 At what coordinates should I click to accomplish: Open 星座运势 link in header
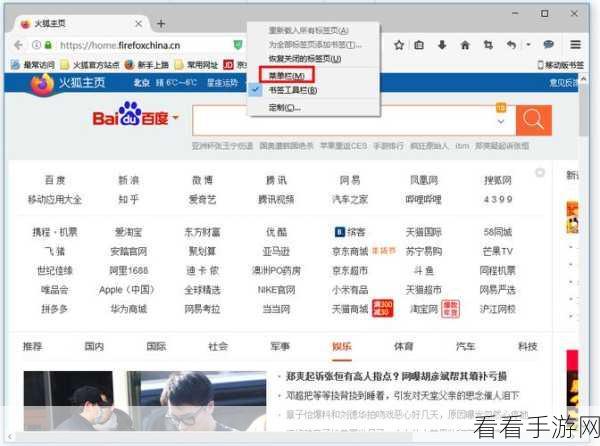click(222, 83)
